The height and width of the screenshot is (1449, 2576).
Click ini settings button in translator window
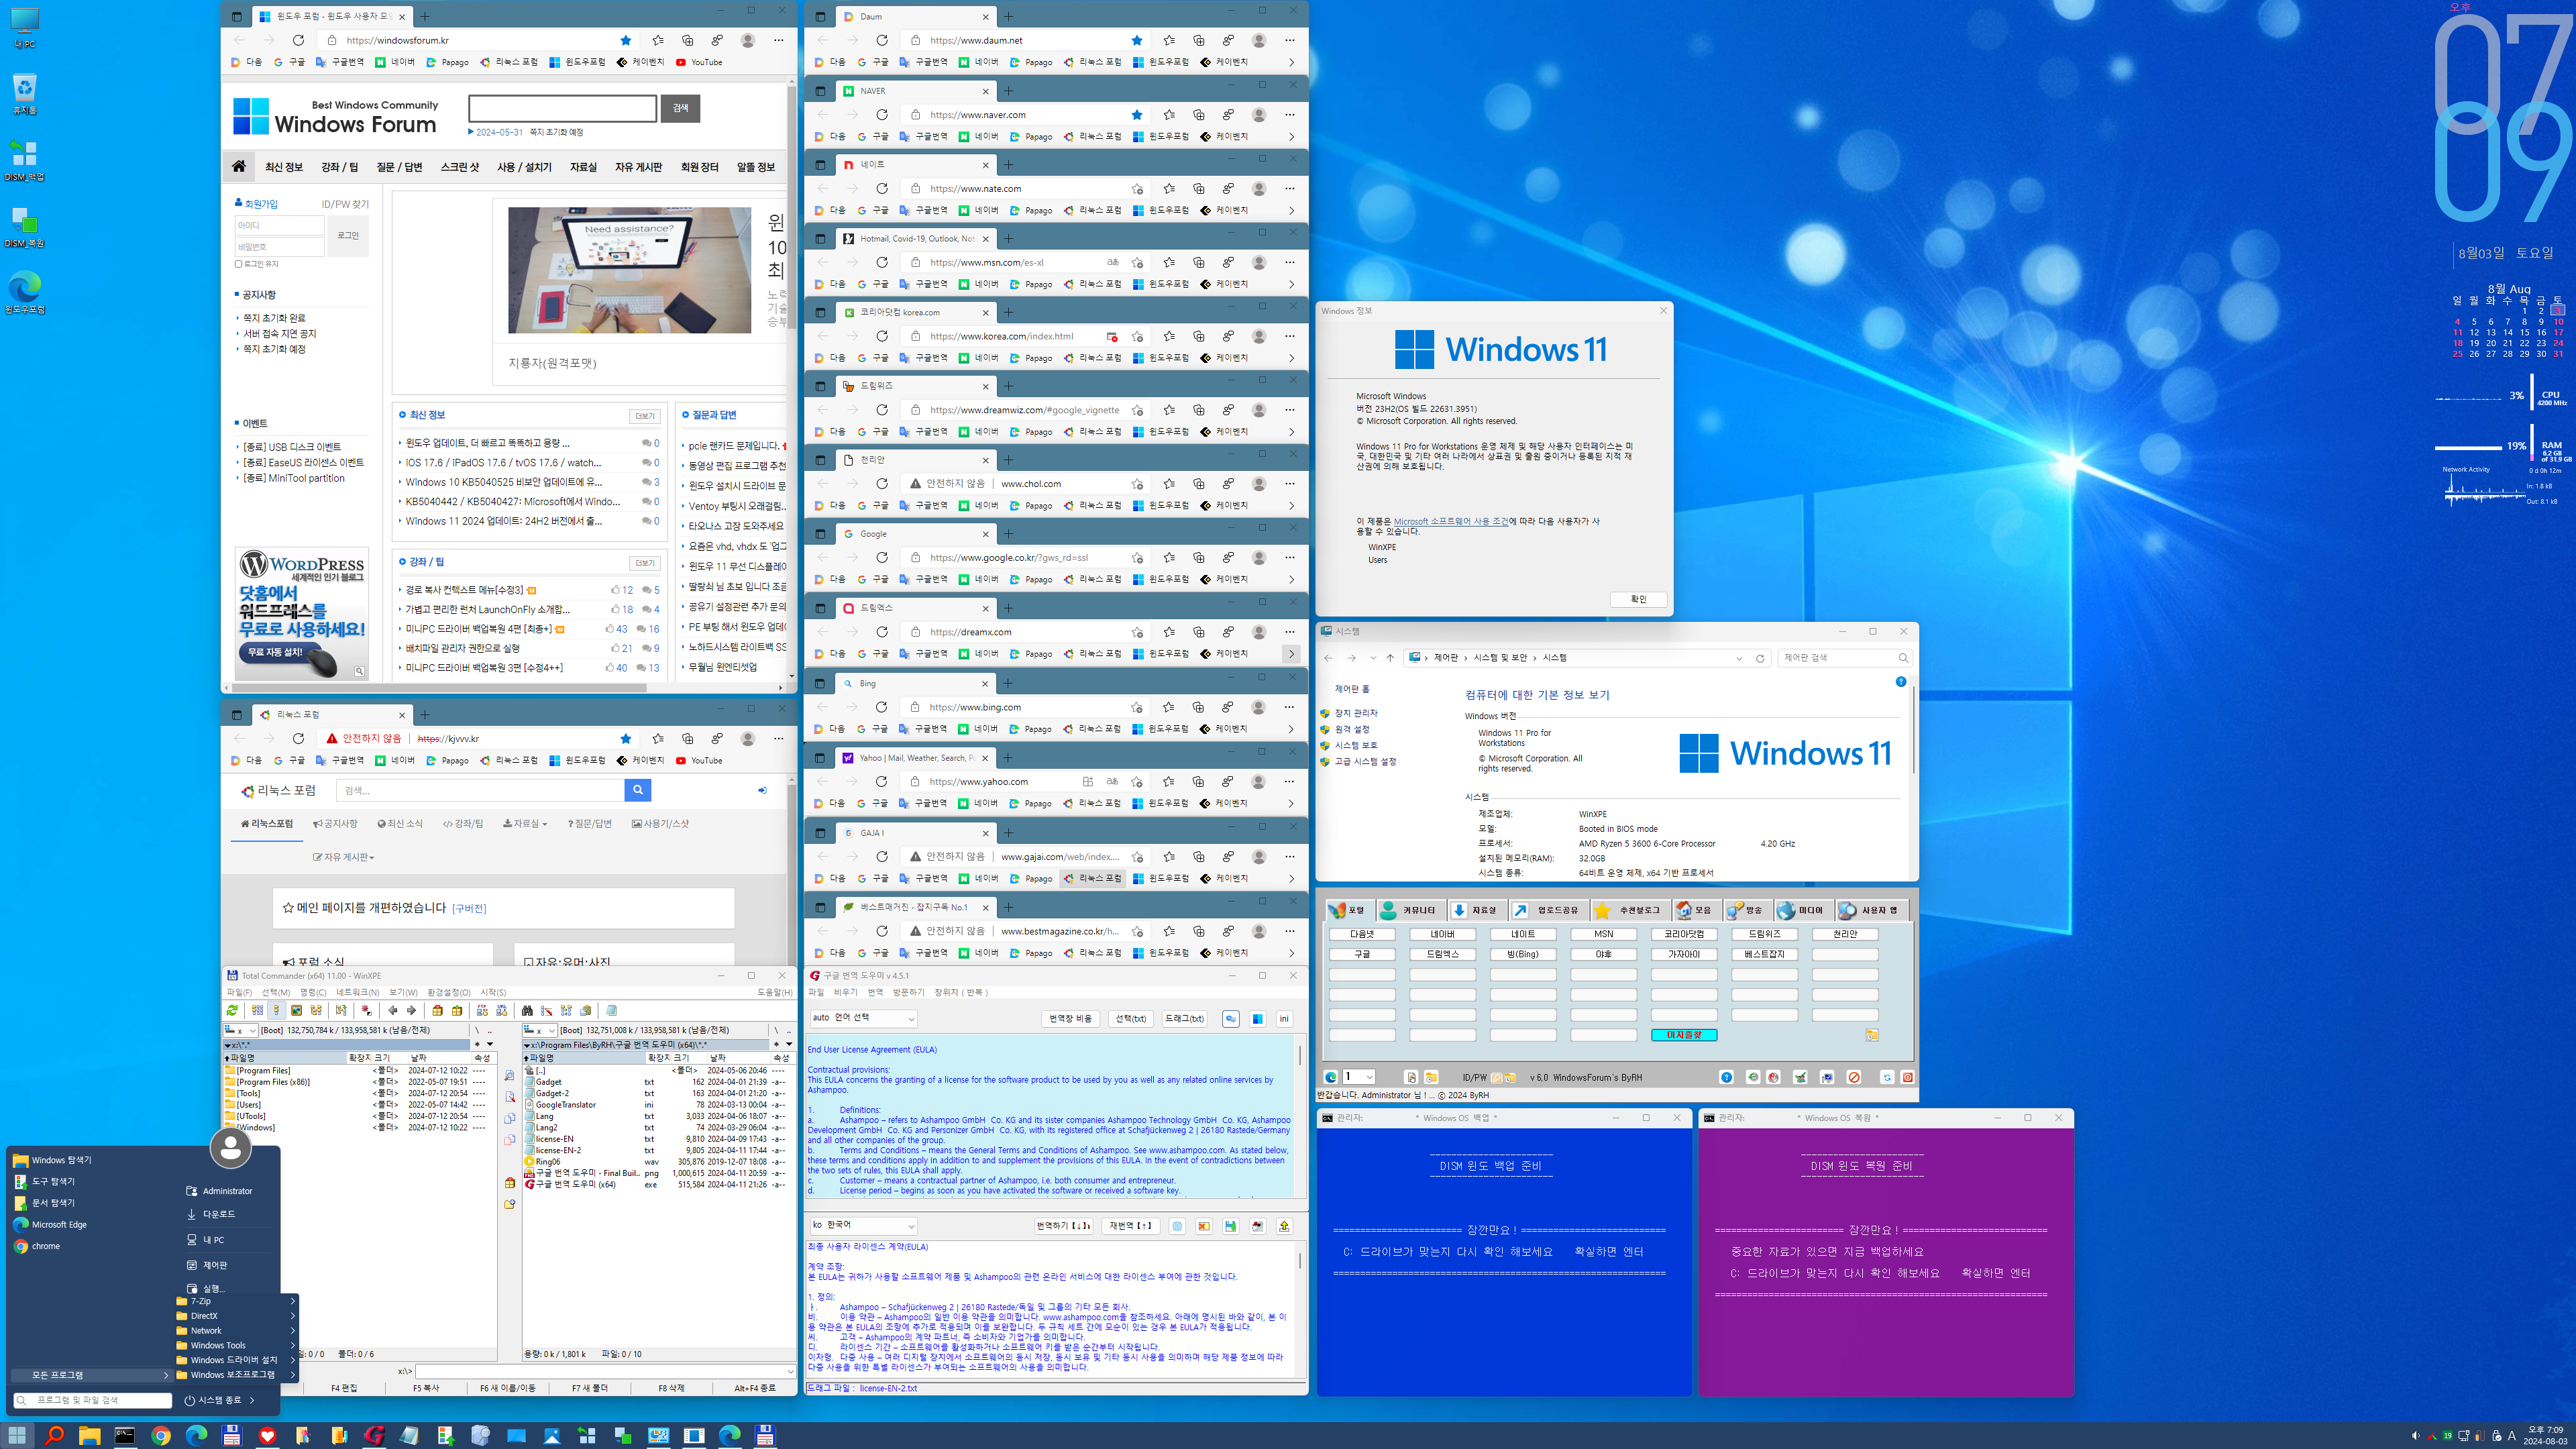pyautogui.click(x=1284, y=1018)
